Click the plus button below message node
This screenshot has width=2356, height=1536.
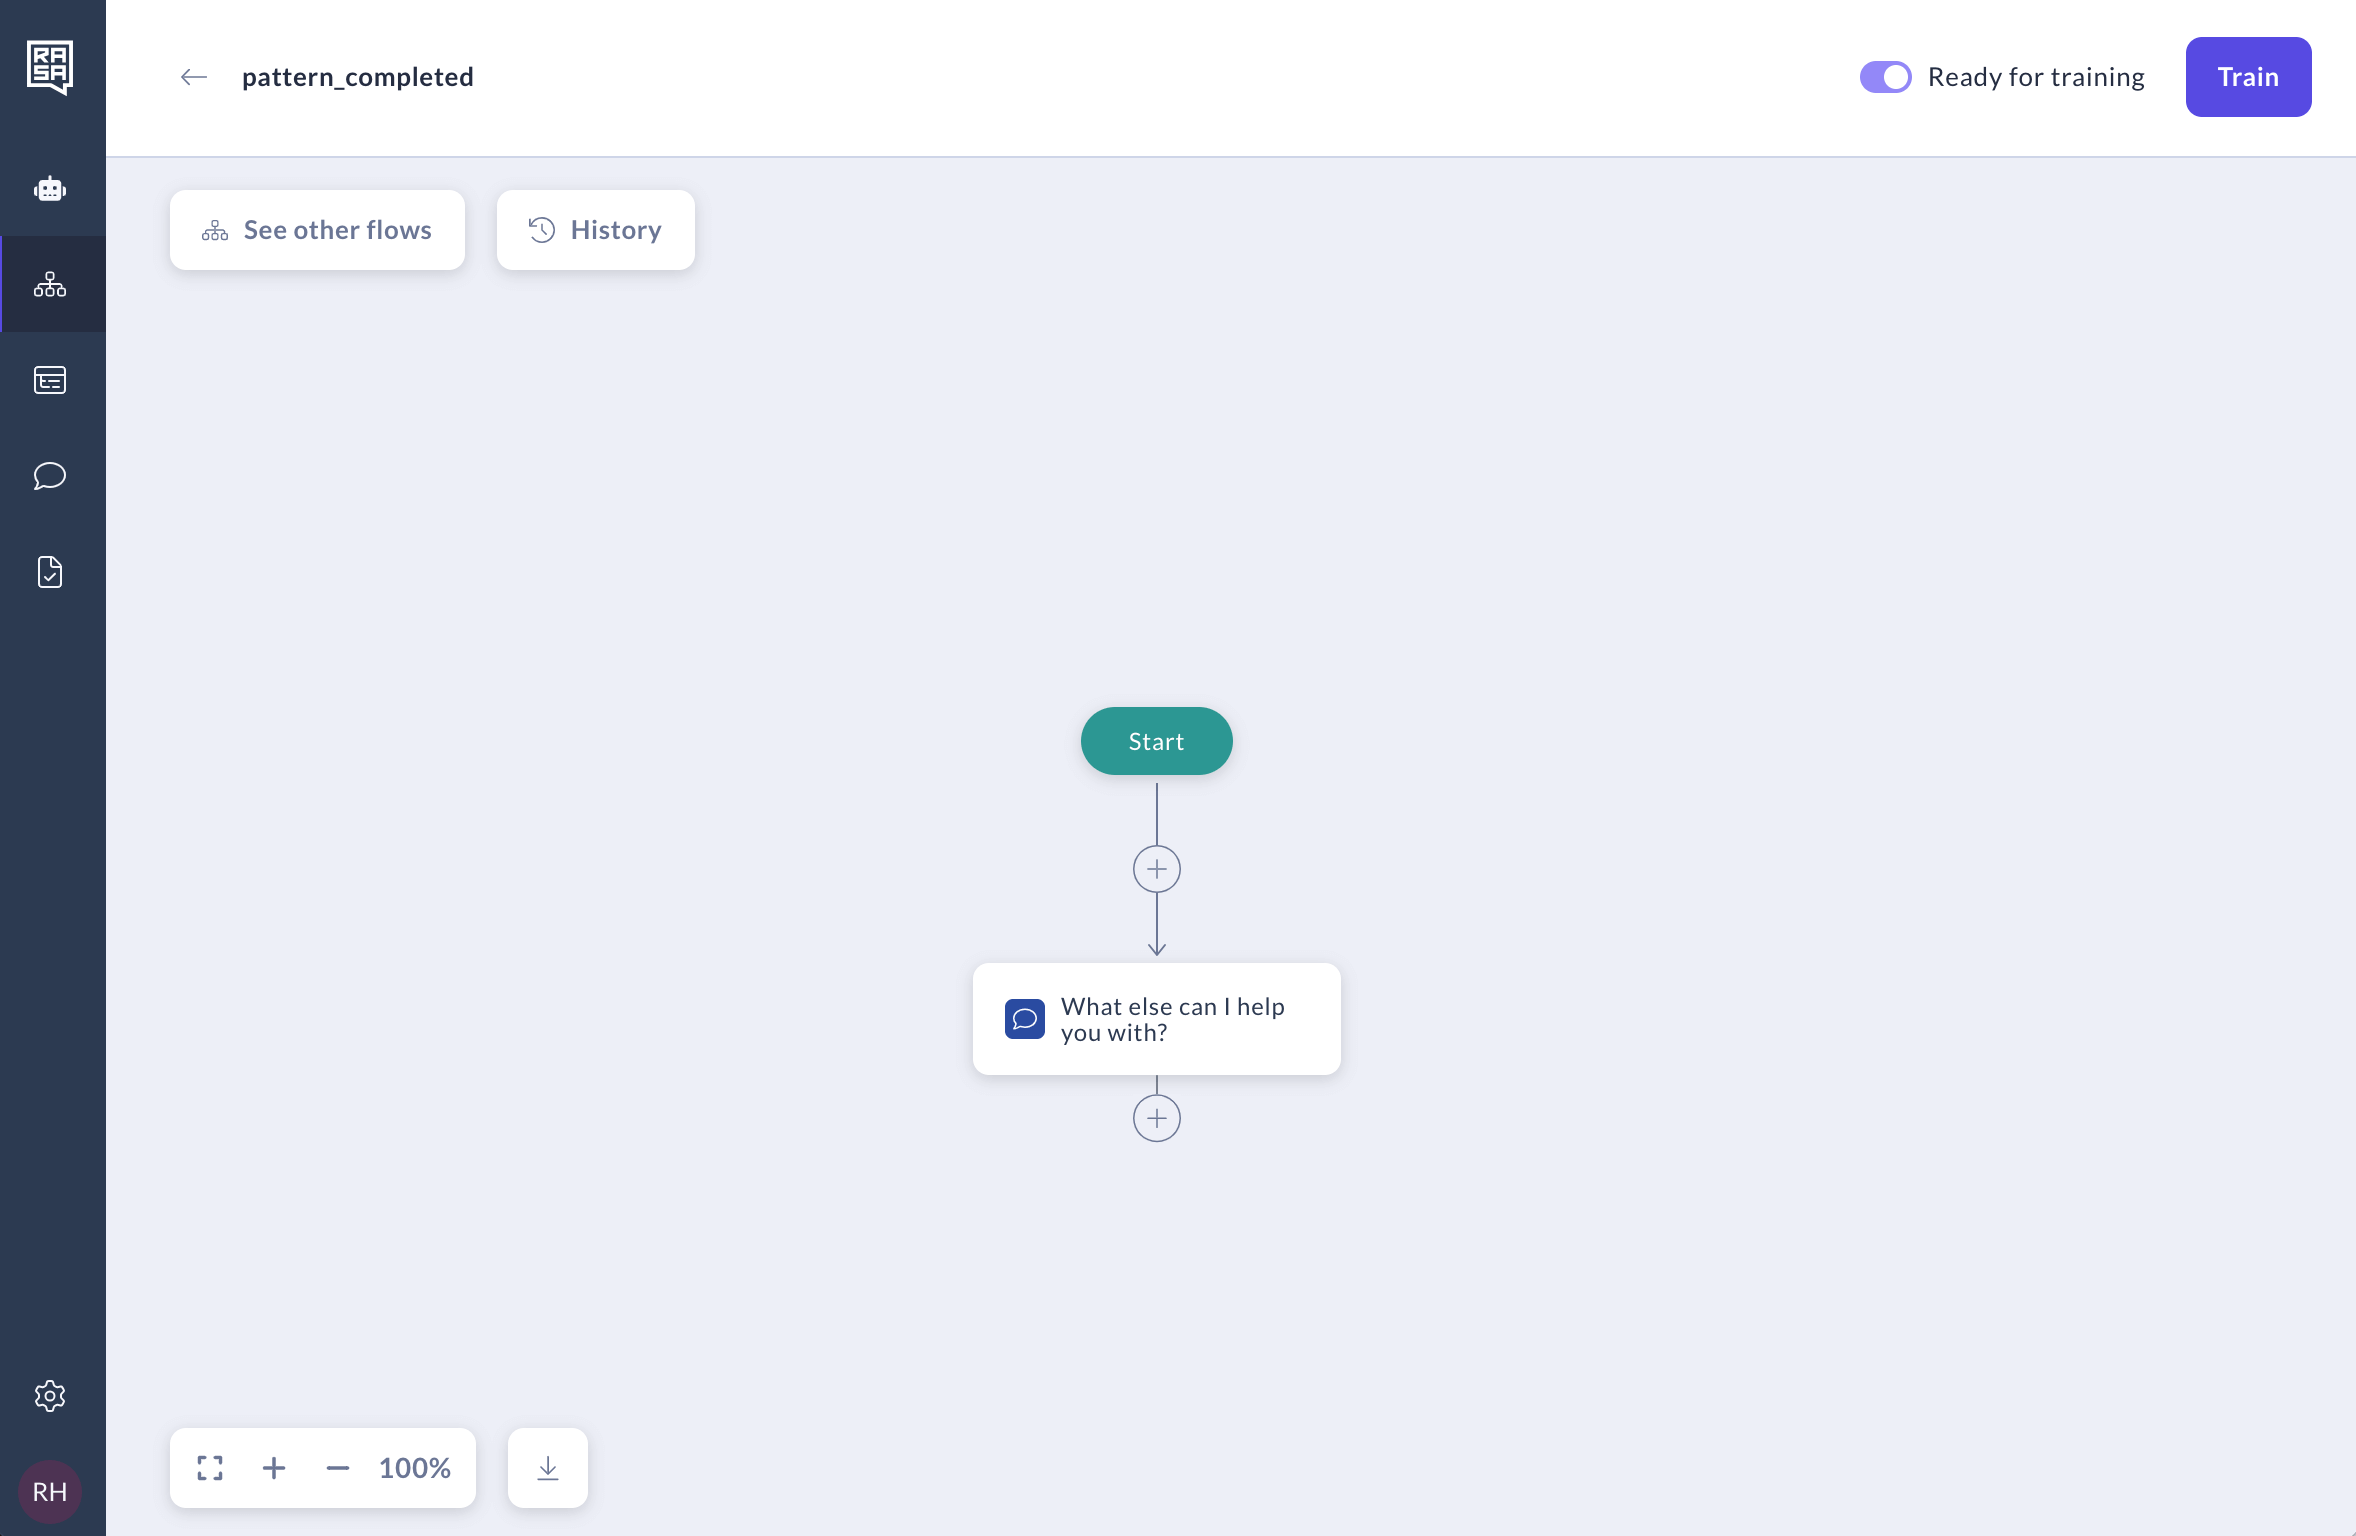[x=1157, y=1118]
